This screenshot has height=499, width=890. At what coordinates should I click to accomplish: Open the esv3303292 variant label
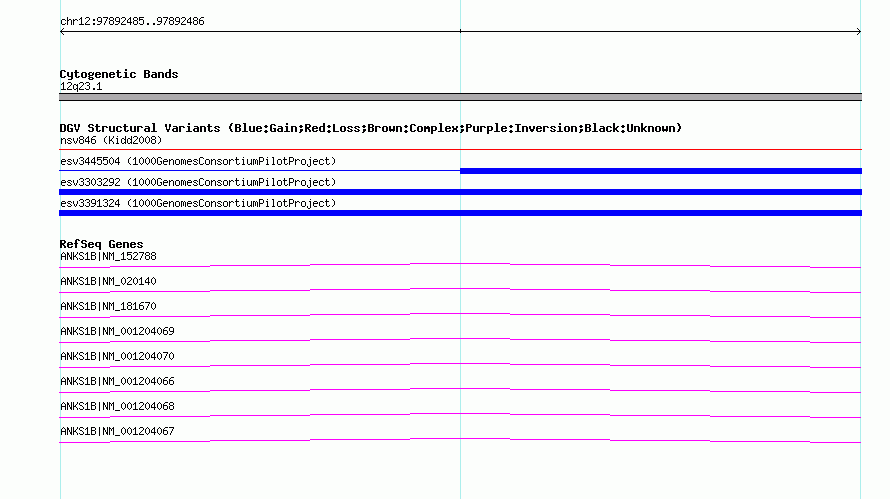tap(198, 182)
